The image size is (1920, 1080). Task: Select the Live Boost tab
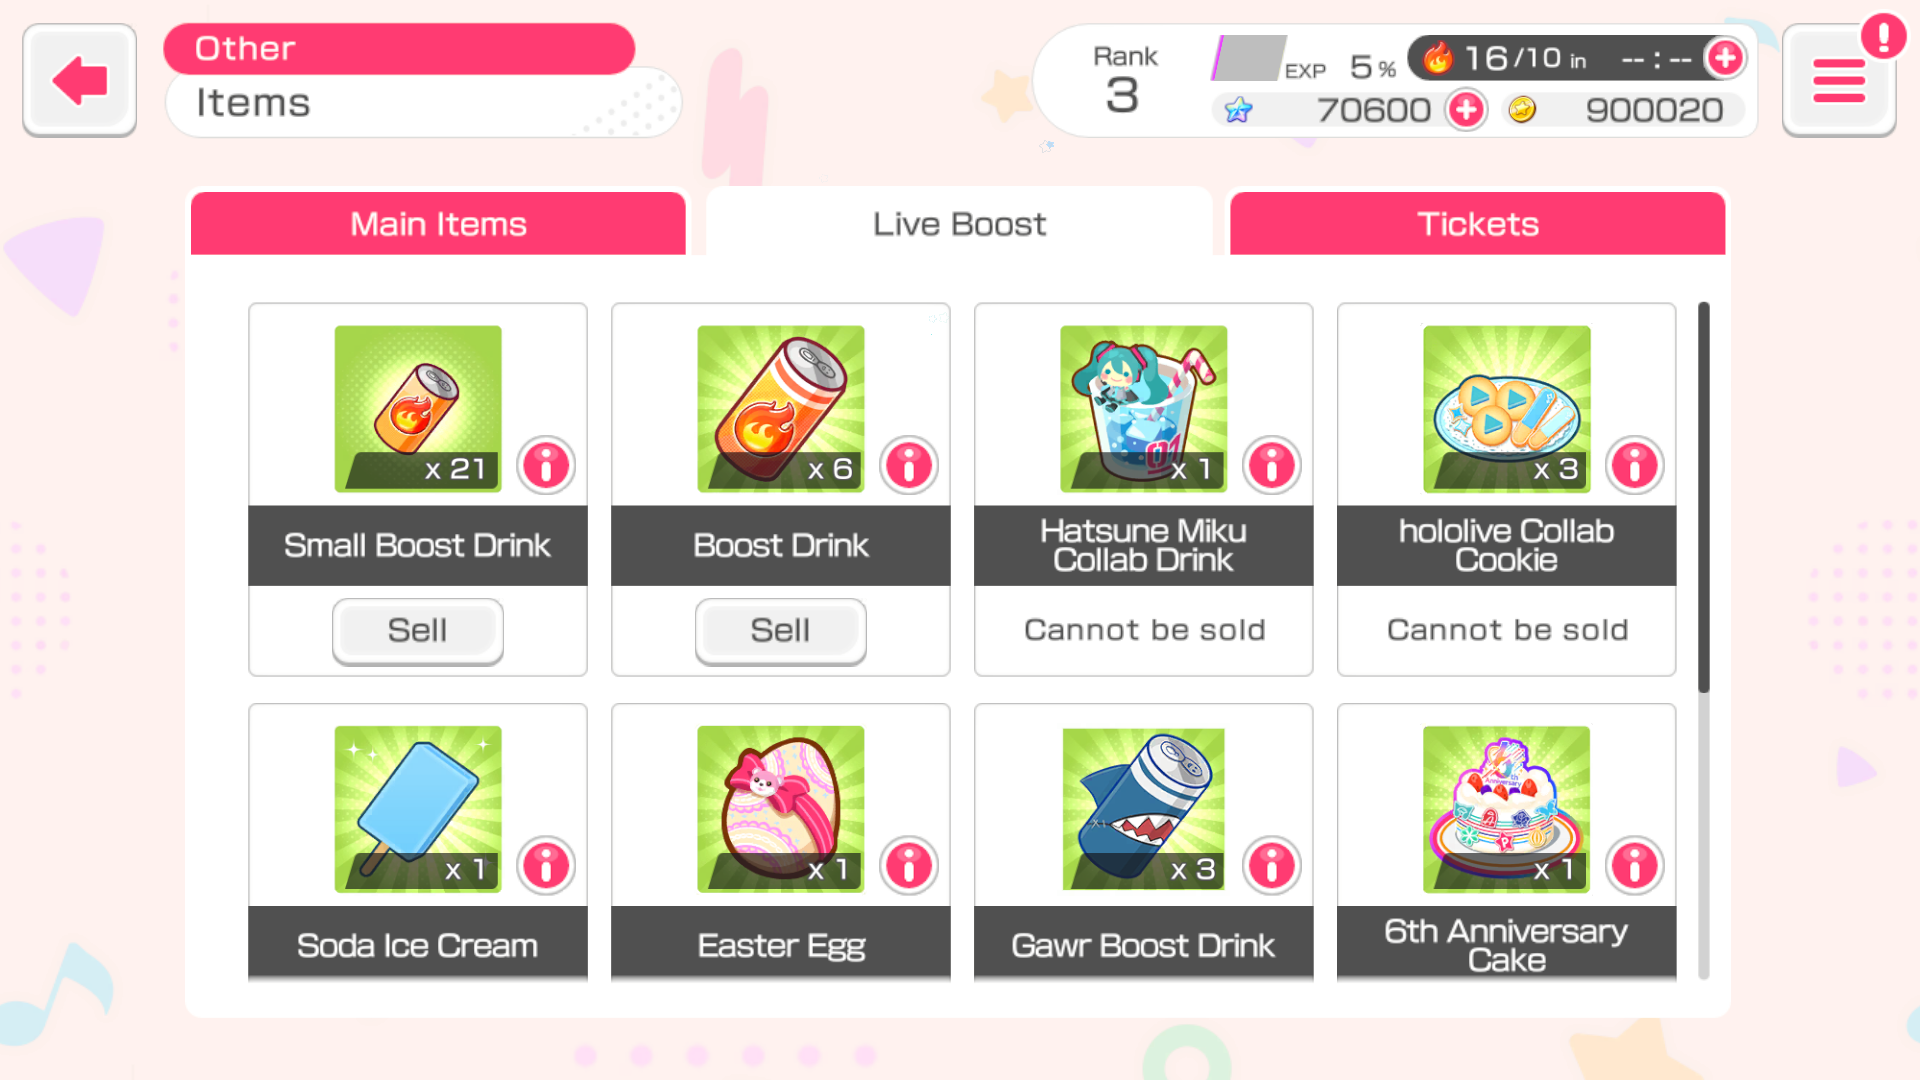959,222
